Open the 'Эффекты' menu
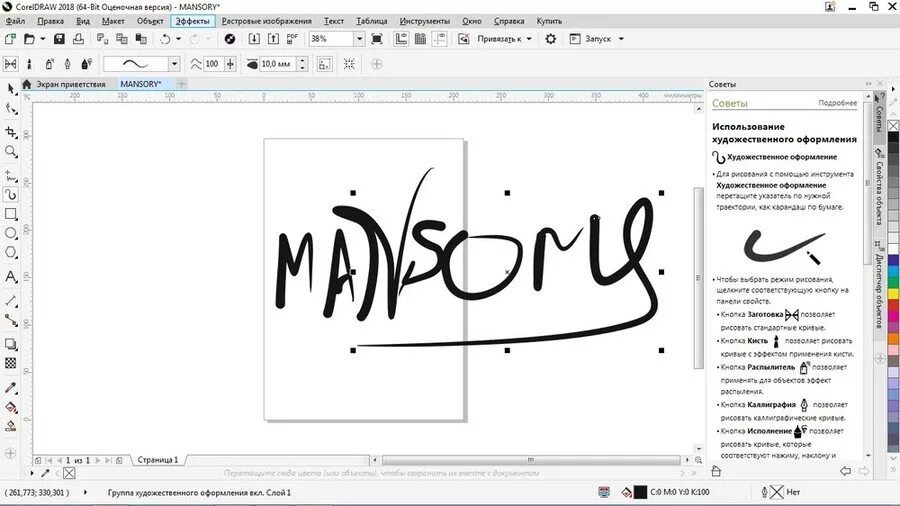This screenshot has width=900, height=506. (192, 21)
